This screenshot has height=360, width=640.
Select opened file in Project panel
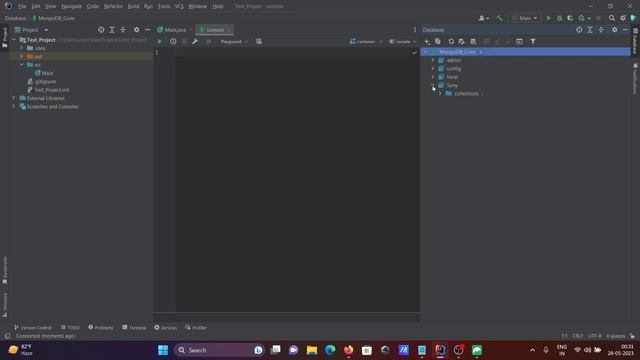tap(101, 30)
